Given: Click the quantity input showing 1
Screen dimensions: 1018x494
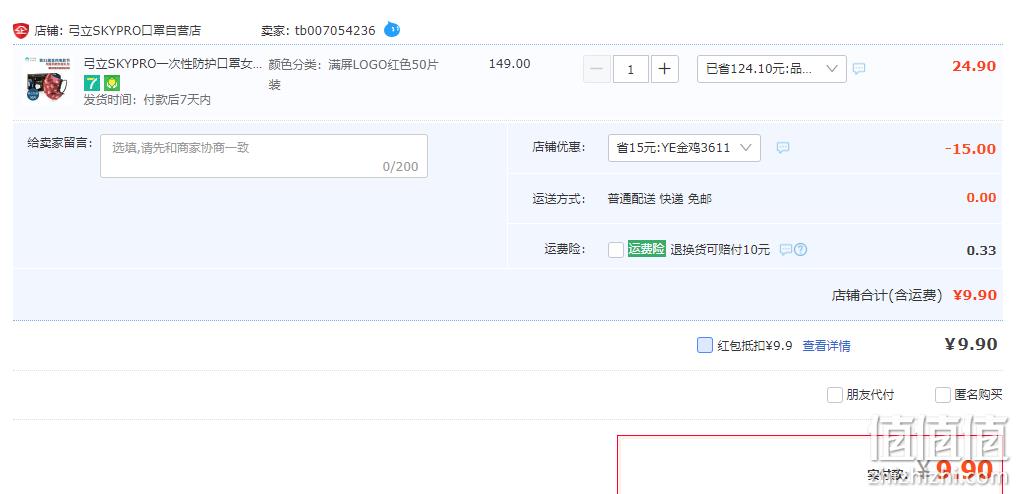Looking at the screenshot, I should tap(631, 69).
